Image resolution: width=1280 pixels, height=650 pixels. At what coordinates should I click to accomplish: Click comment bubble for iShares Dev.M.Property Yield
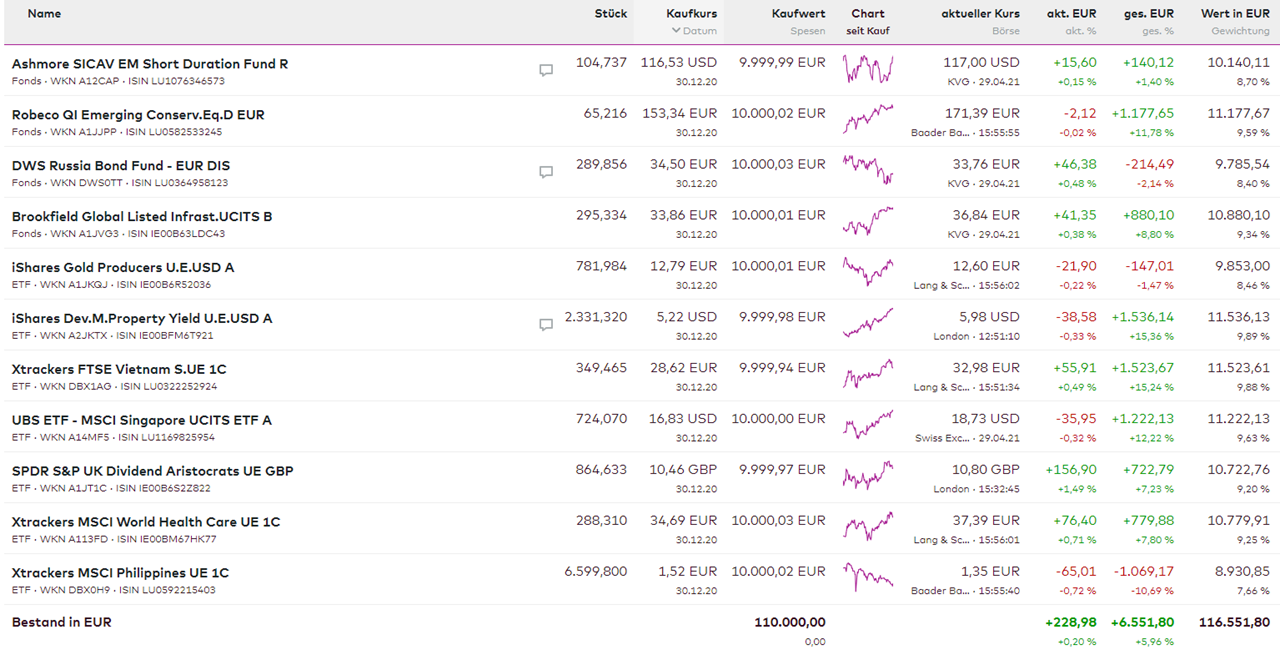pos(546,325)
